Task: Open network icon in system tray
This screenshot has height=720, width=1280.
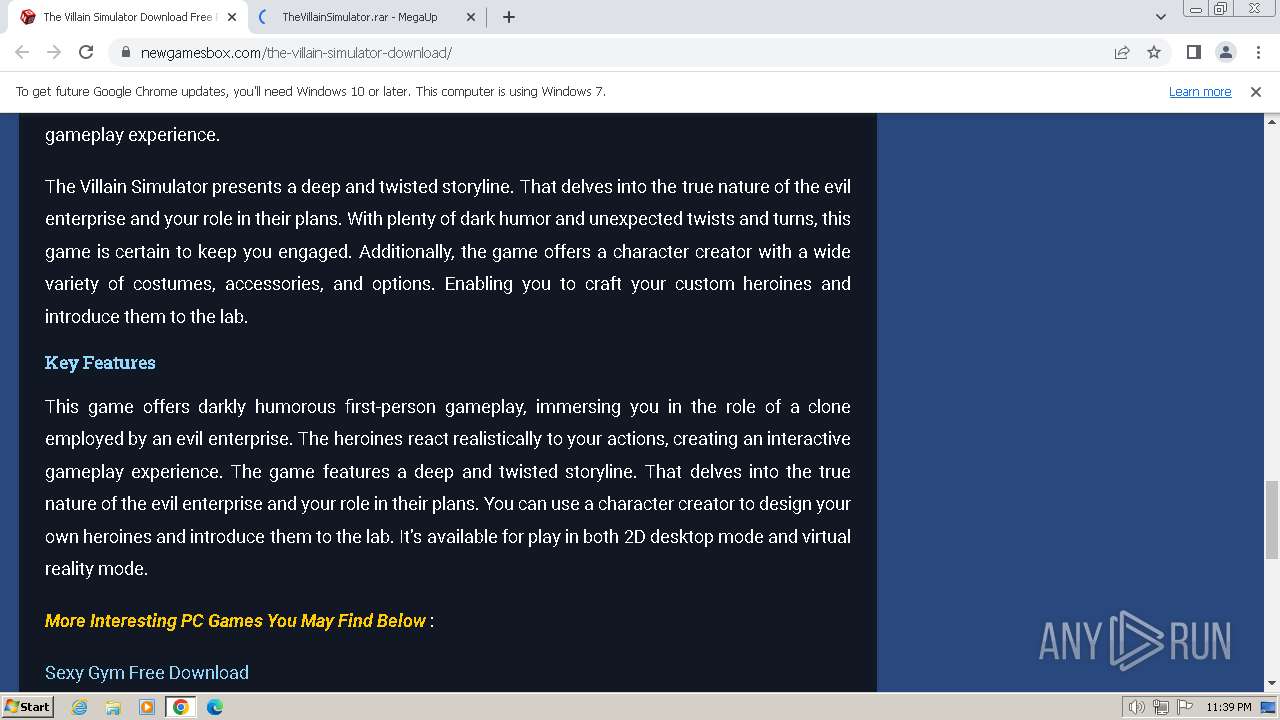Action: click(x=1161, y=707)
